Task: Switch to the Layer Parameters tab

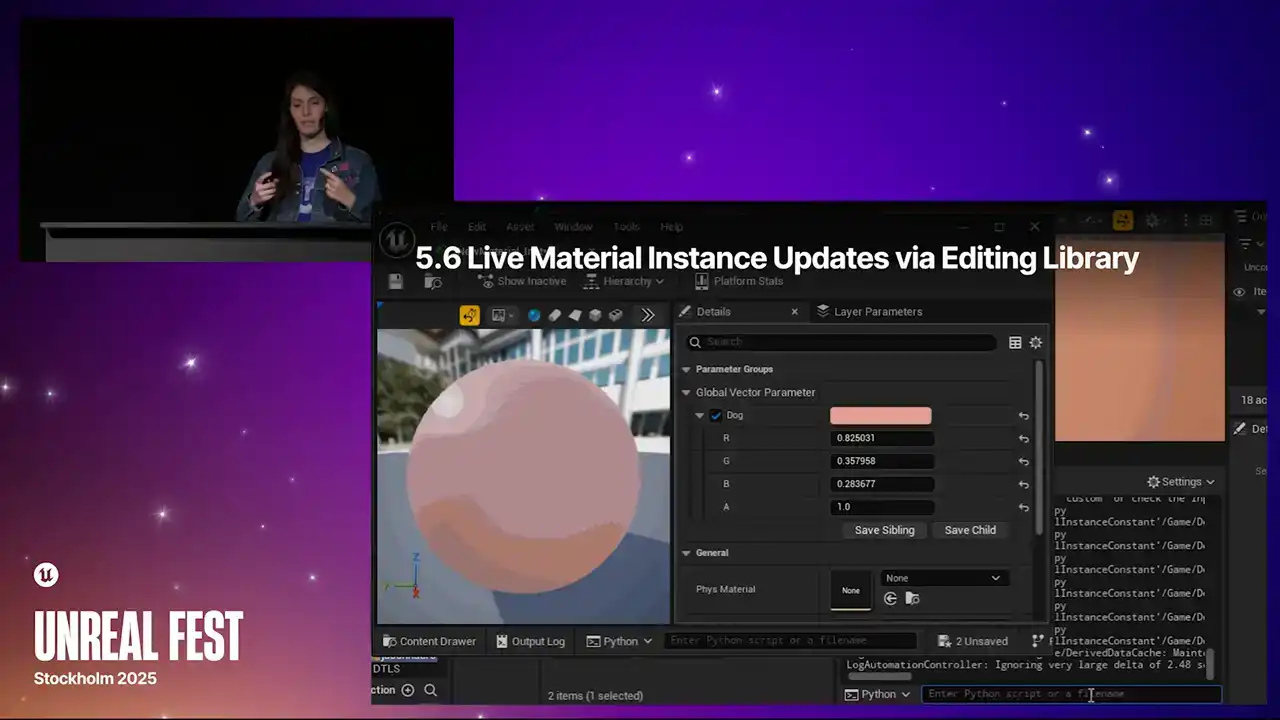Action: (869, 312)
